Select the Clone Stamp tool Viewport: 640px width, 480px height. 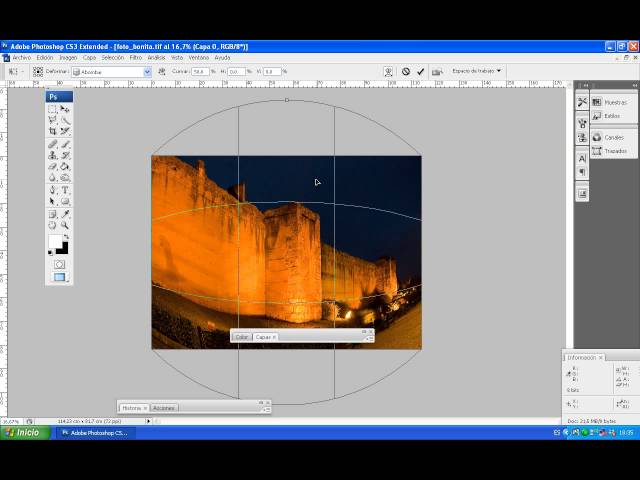[x=53, y=156]
